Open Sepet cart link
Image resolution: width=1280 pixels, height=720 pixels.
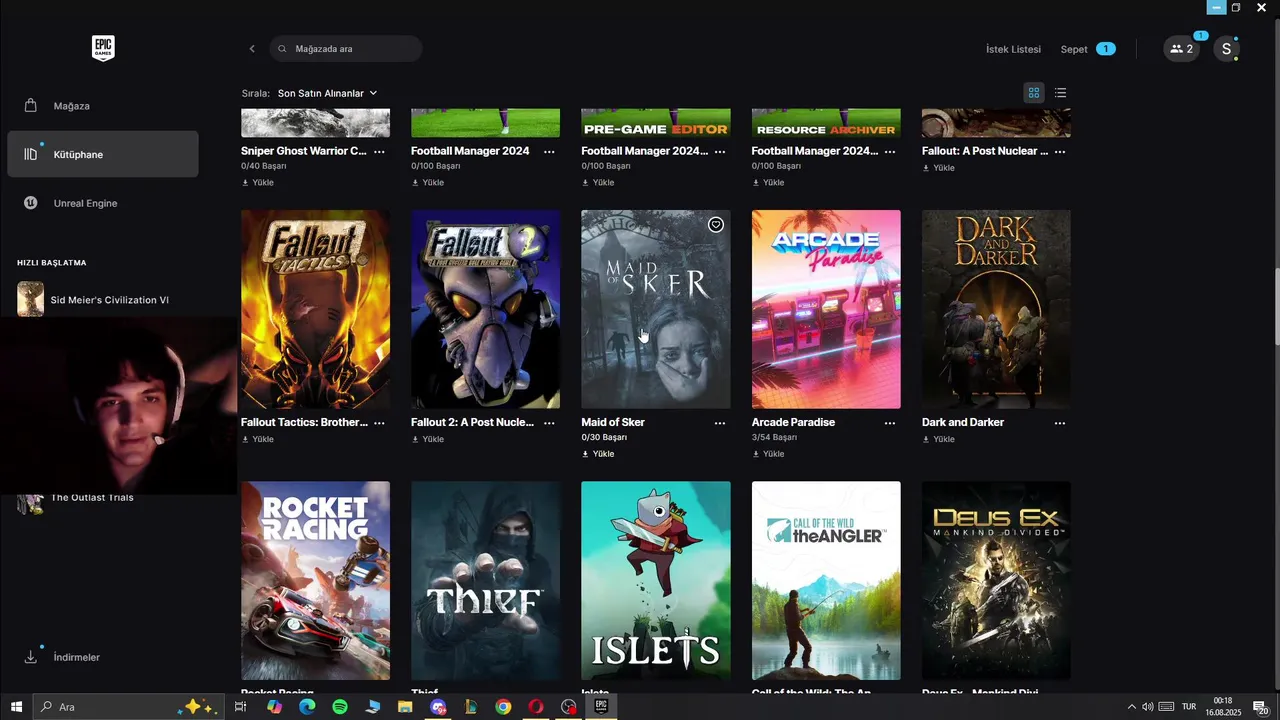coord(1088,49)
